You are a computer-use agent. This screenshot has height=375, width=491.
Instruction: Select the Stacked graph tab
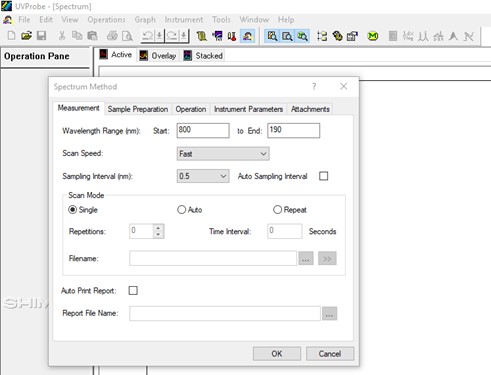(x=203, y=56)
